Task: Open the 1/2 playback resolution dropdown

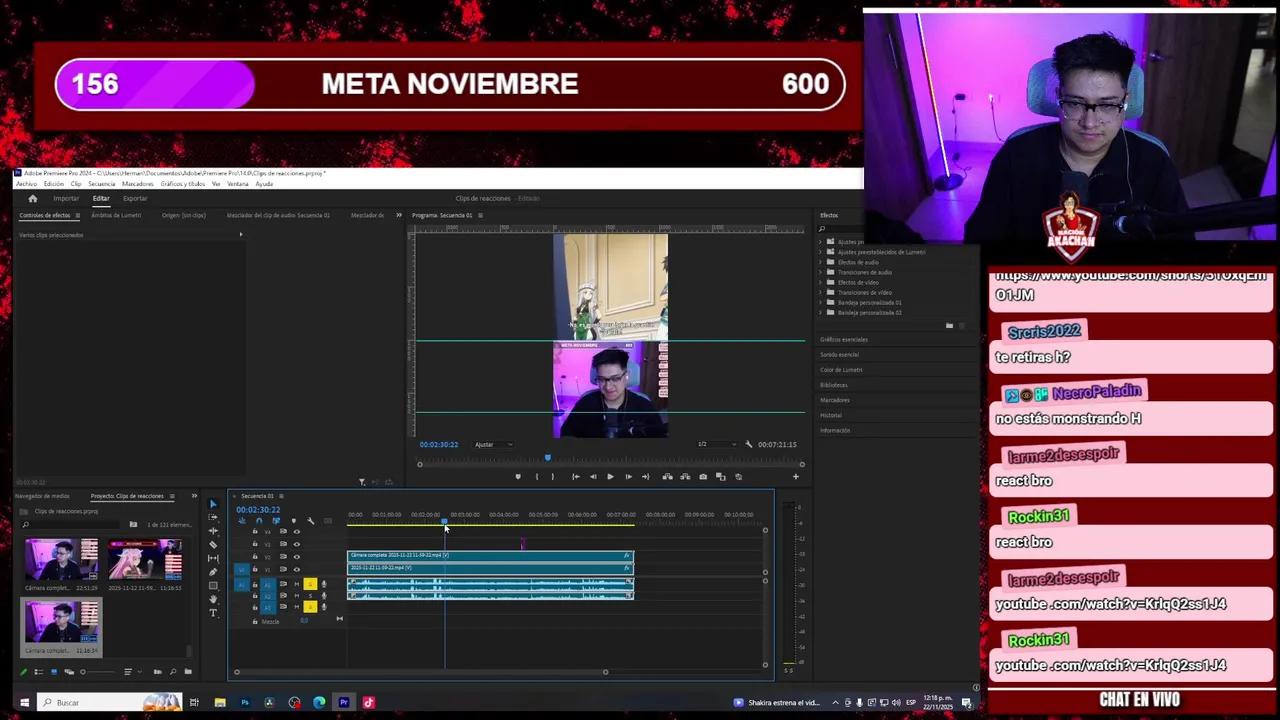Action: click(717, 444)
